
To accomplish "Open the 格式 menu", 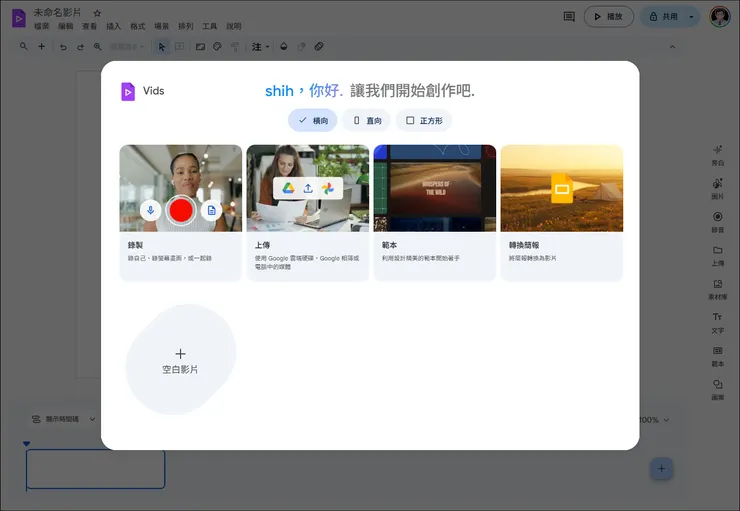I will tap(138, 26).
